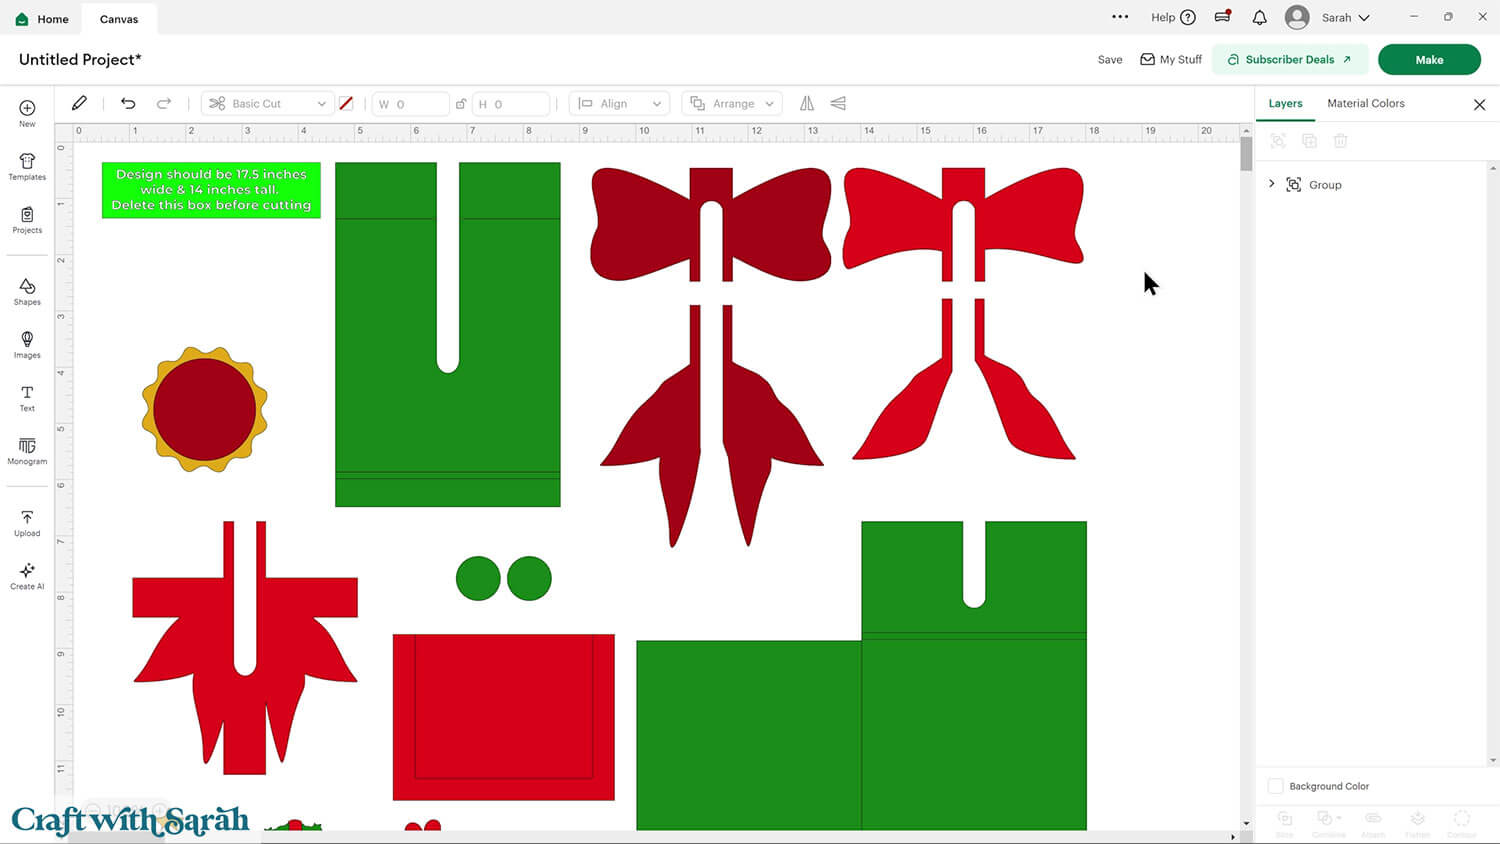Click the Sarah profile avatar
The image size is (1500, 844).
[x=1297, y=17]
